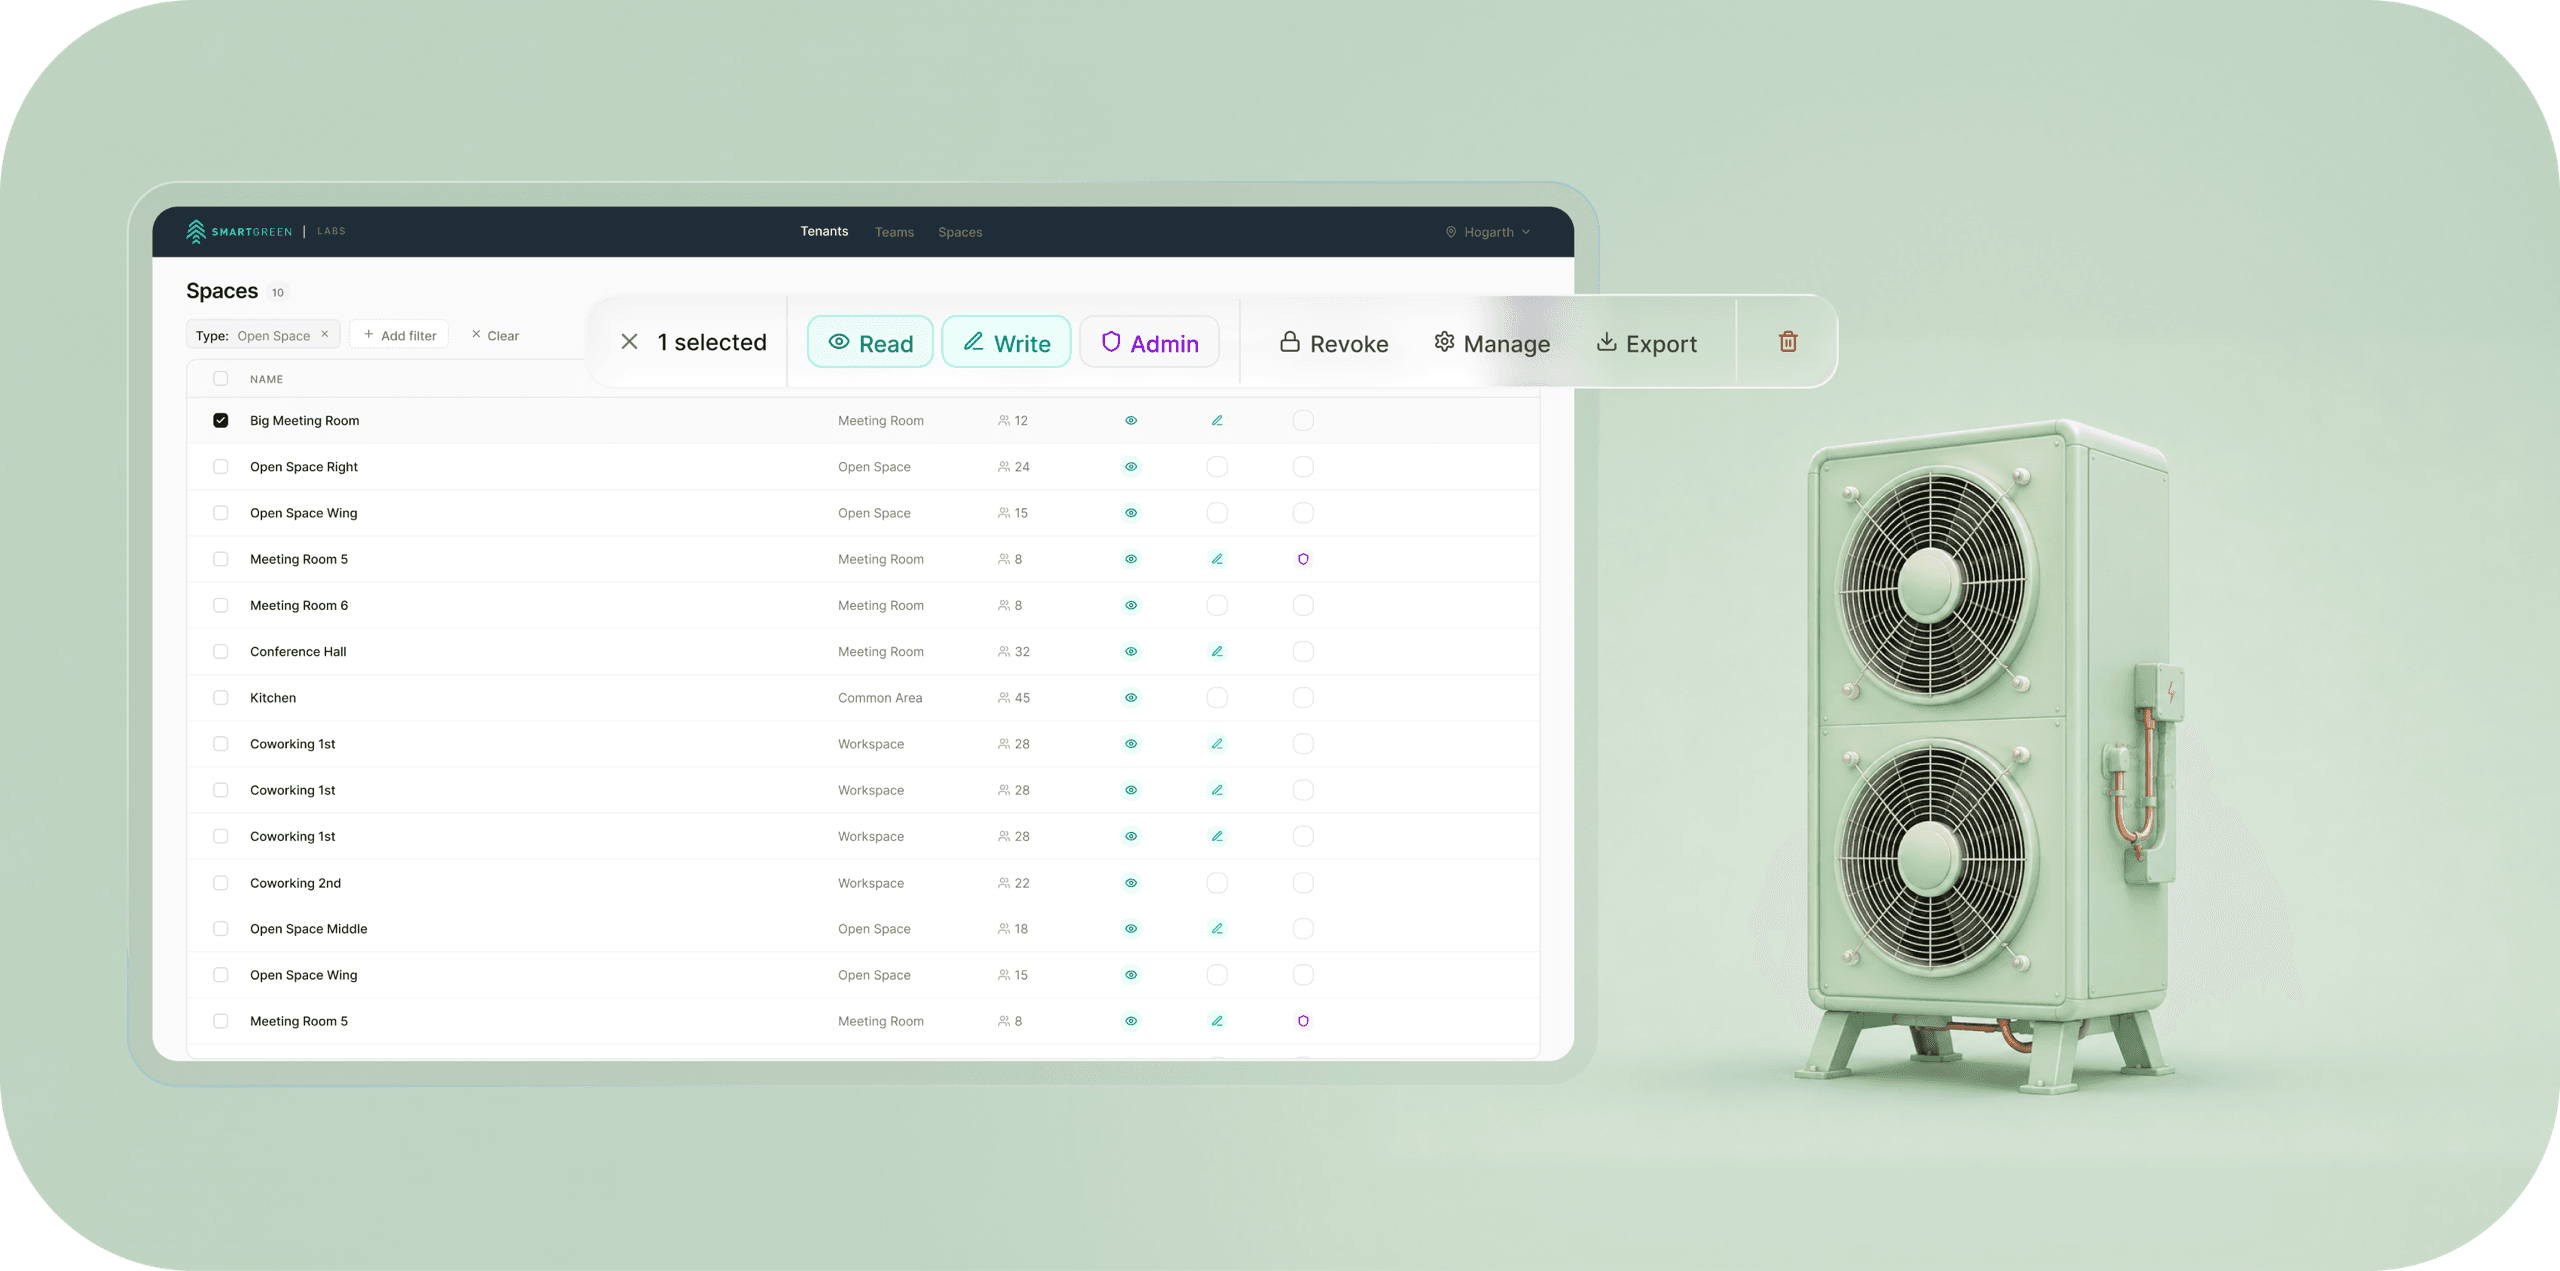Viewport: 2560px width, 1271px height.
Task: Enable write permission for Coworking 2nd
Action: click(x=1217, y=883)
